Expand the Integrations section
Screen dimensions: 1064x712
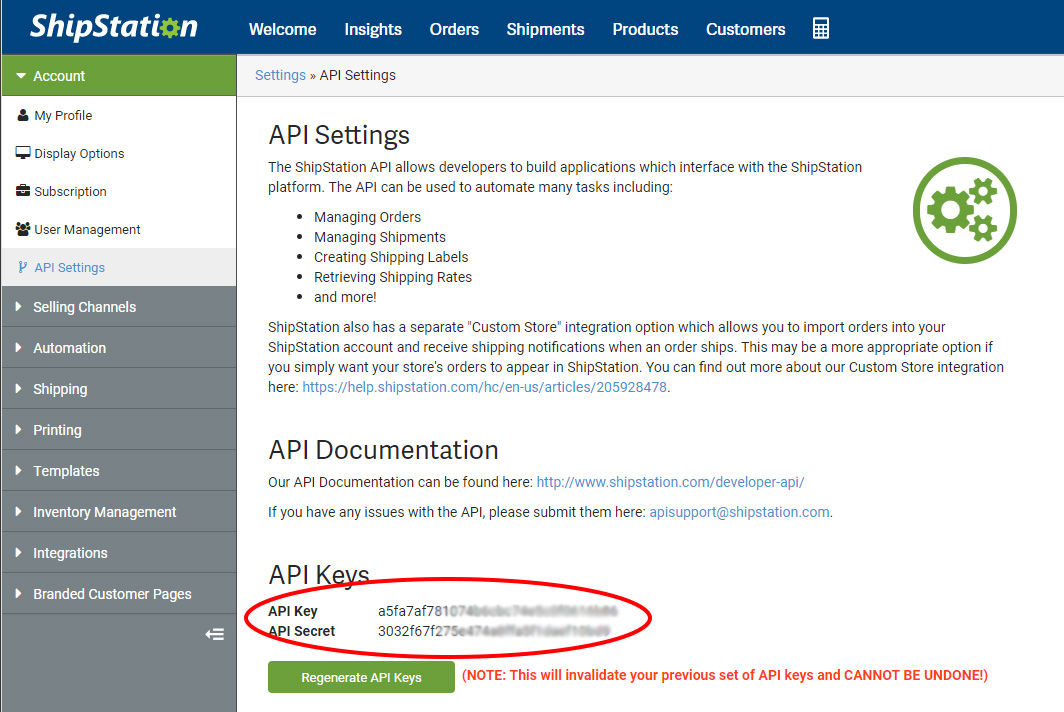119,552
